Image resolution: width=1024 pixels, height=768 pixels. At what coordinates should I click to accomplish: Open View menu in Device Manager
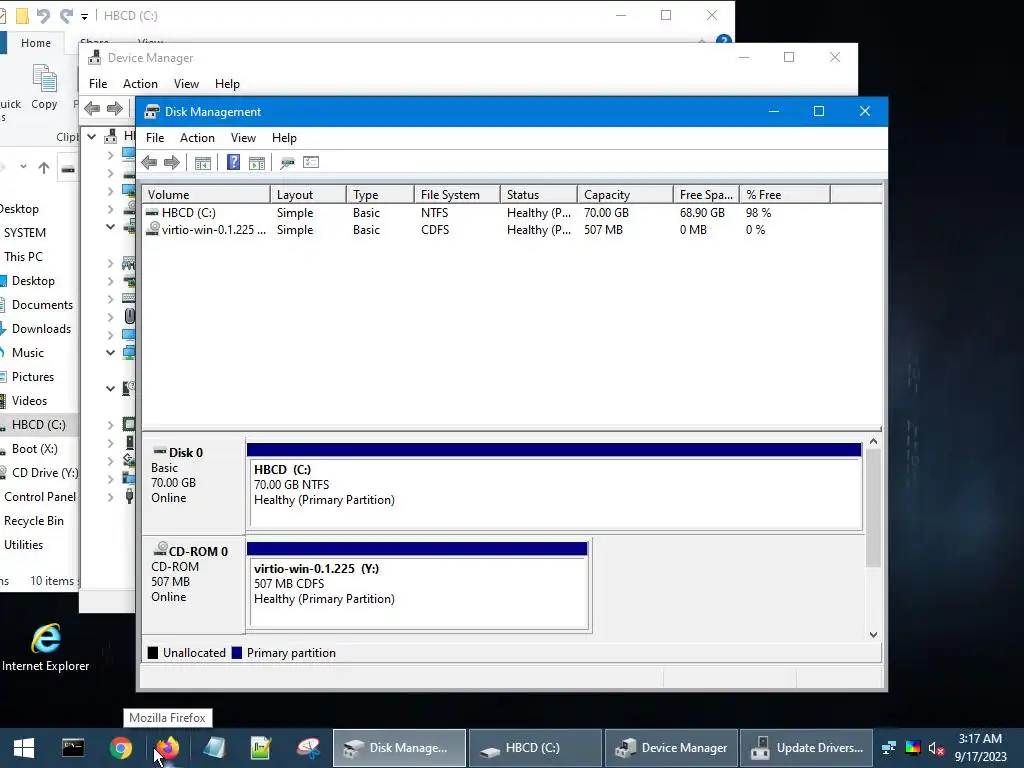click(186, 84)
